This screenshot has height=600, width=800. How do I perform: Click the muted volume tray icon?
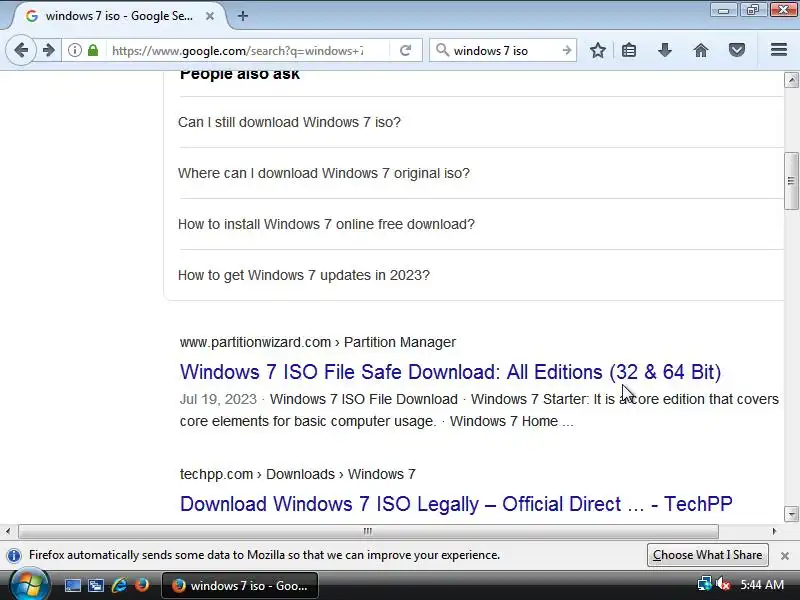[723, 584]
